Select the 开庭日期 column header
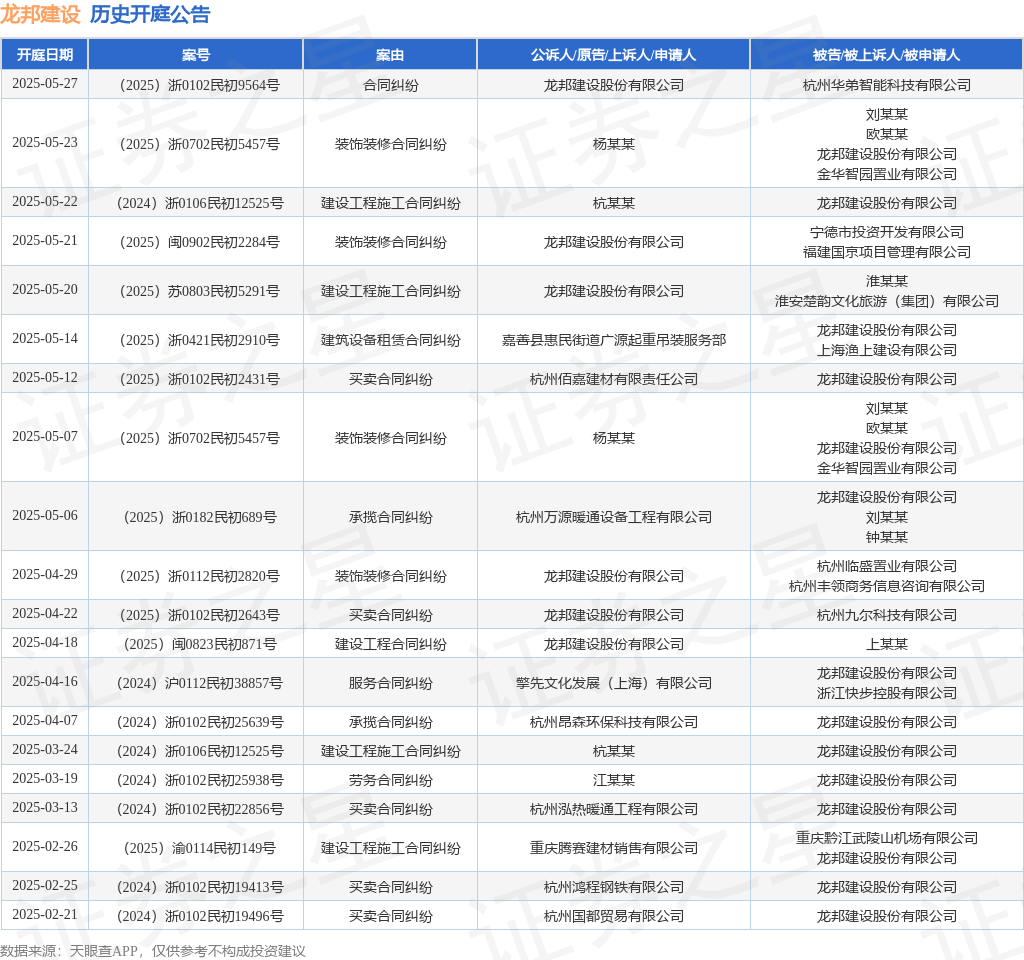The image size is (1024, 960). pos(44,55)
